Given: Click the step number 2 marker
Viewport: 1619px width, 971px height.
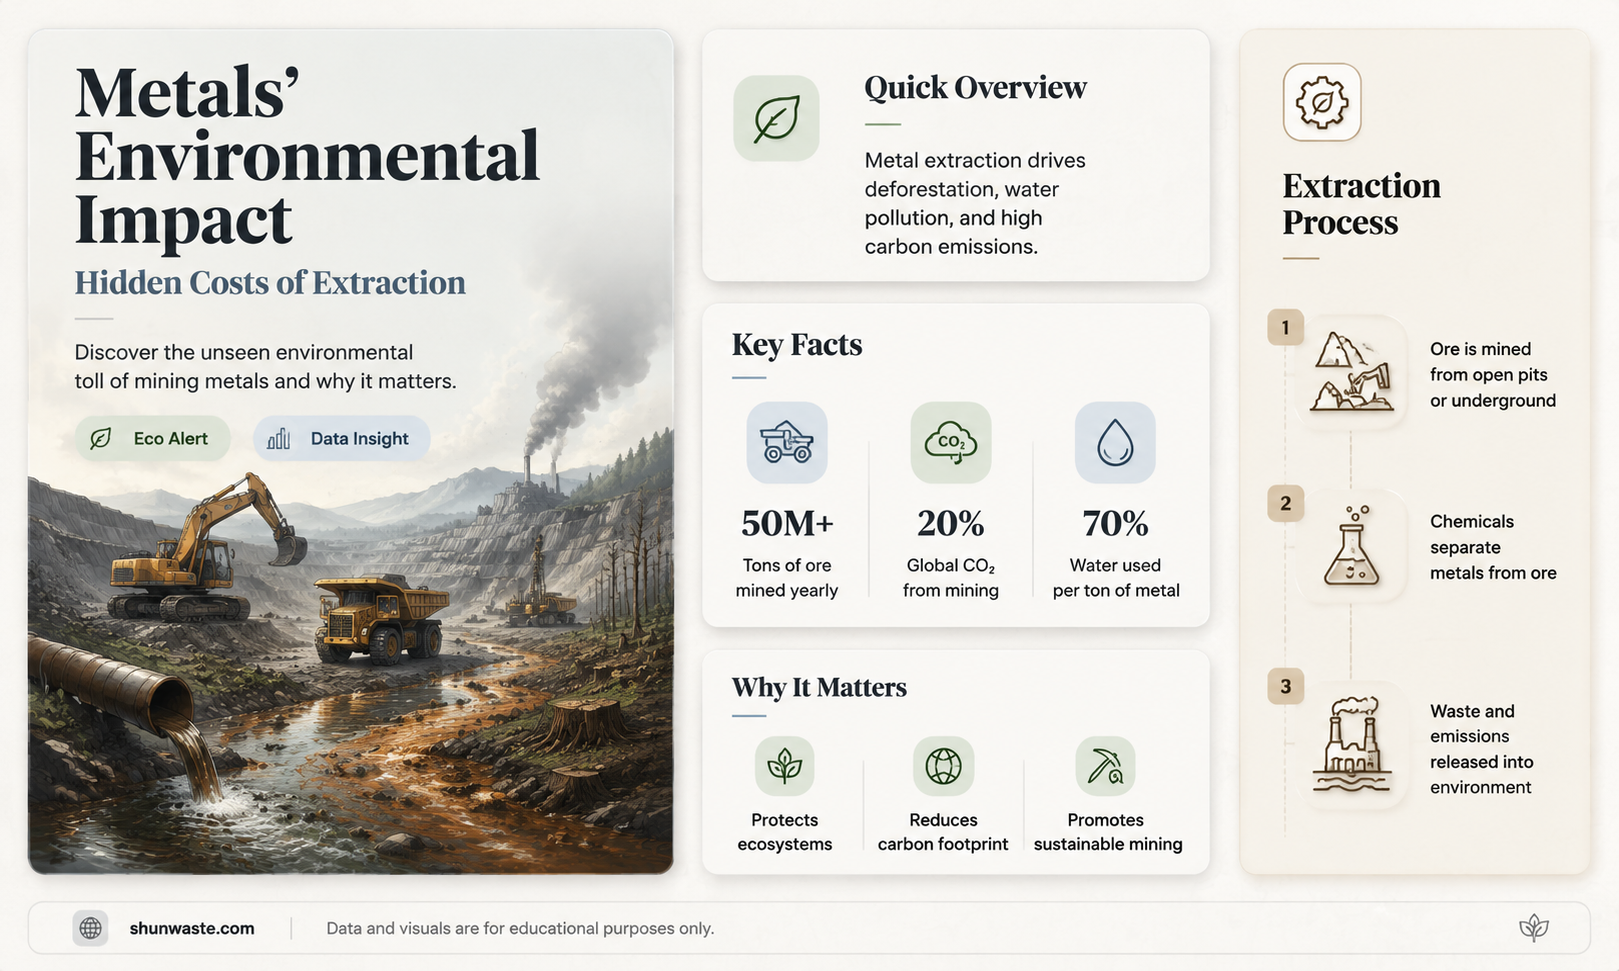Looking at the screenshot, I should 1285,503.
